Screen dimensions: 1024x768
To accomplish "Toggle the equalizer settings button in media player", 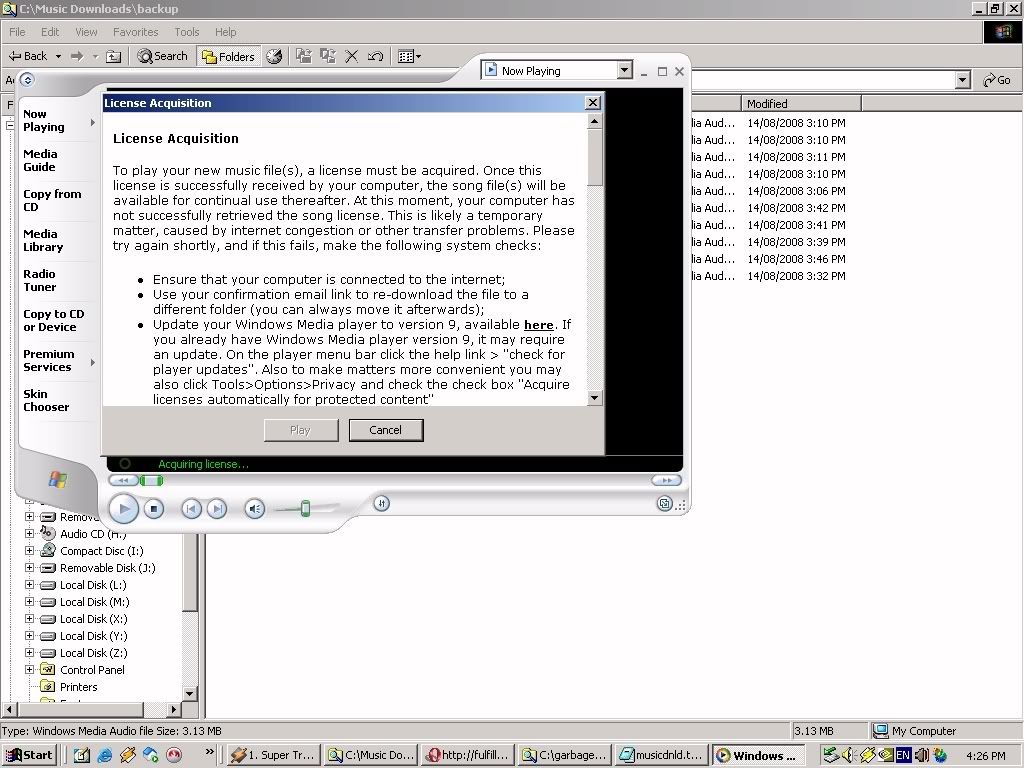I will pos(382,504).
